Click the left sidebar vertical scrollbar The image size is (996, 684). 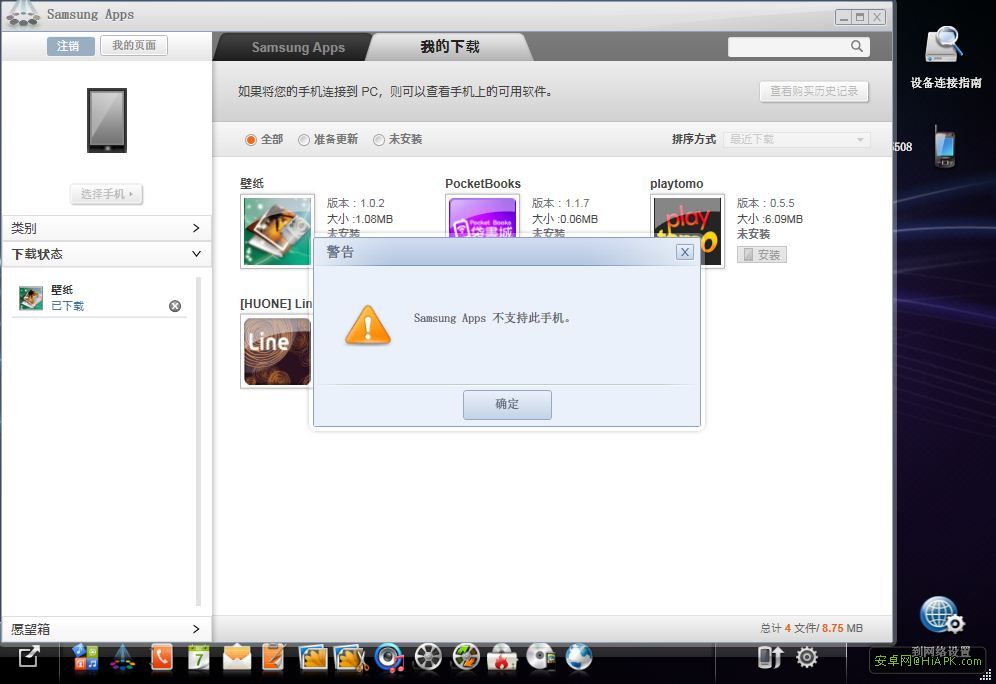[x=198, y=441]
